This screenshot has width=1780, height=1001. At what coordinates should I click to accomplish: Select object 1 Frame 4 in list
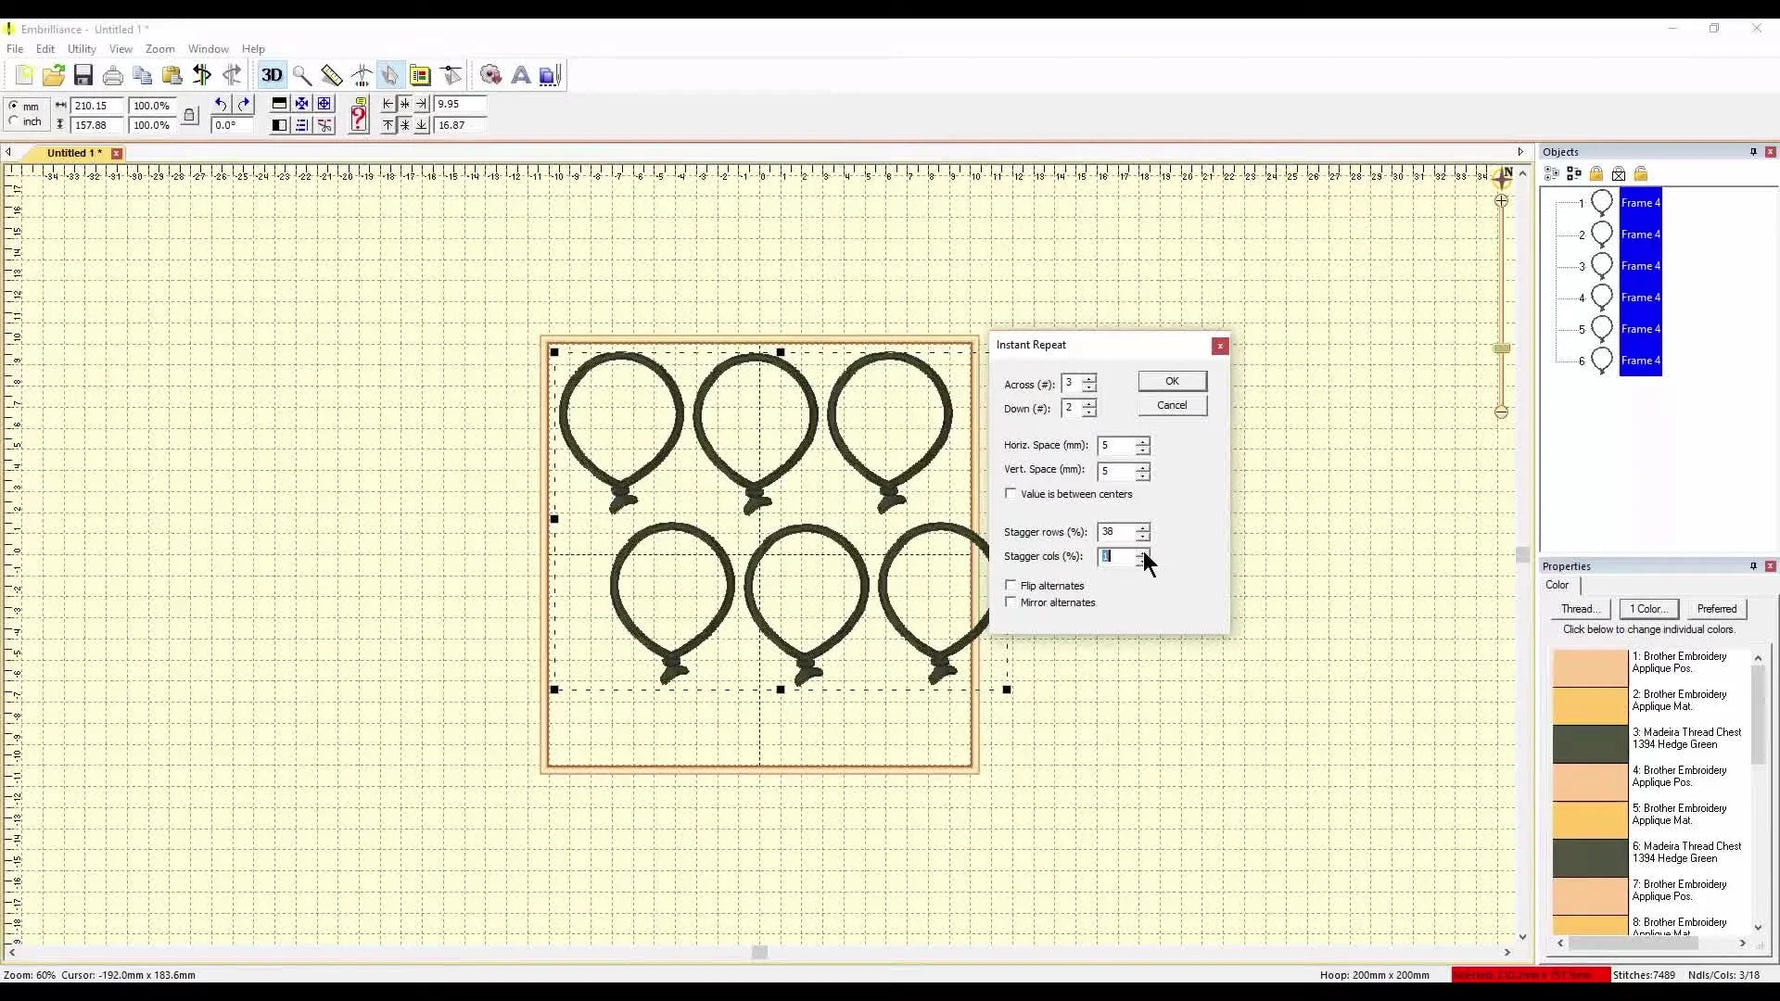click(x=1640, y=203)
